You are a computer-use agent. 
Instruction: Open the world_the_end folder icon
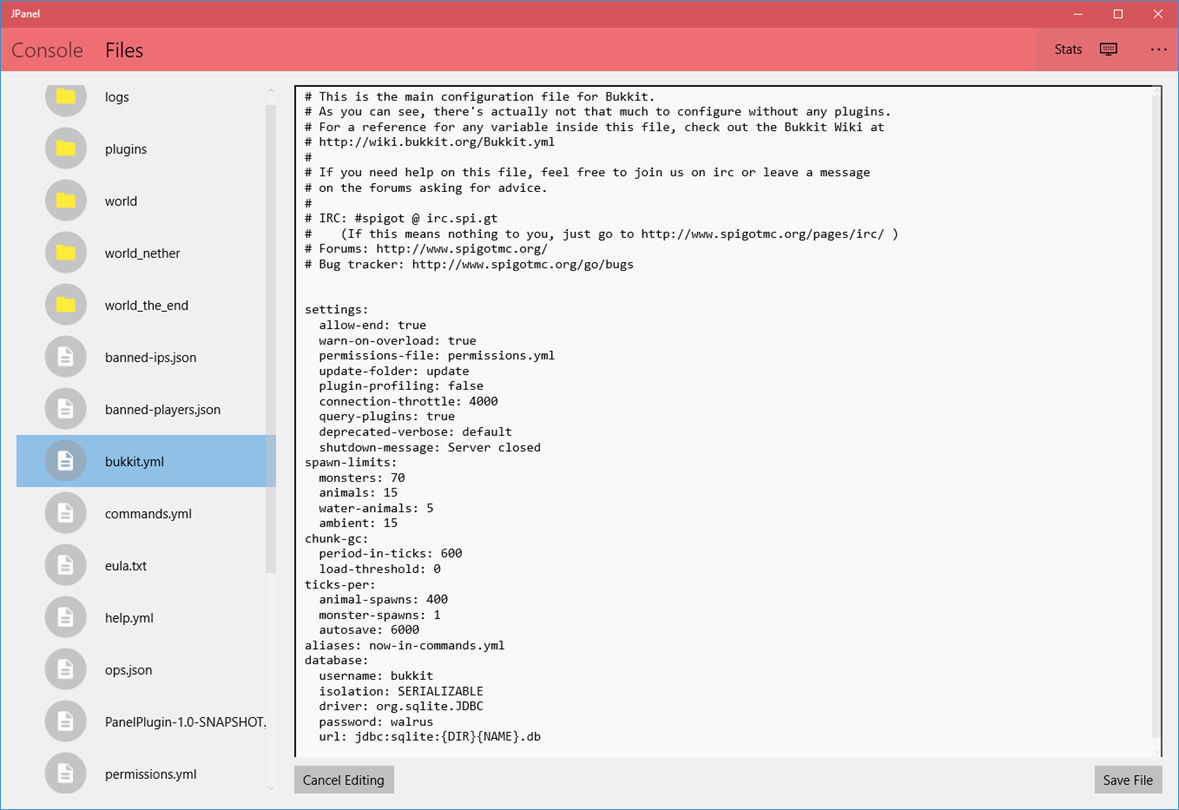66,305
